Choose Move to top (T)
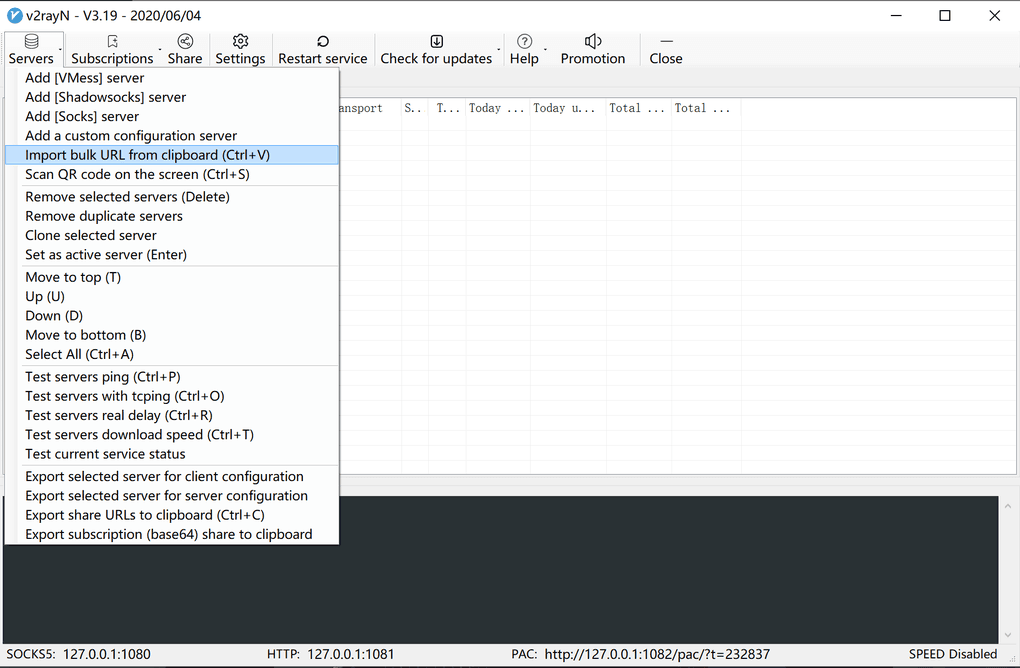Viewport: 1020px width, 668px height. [172, 277]
